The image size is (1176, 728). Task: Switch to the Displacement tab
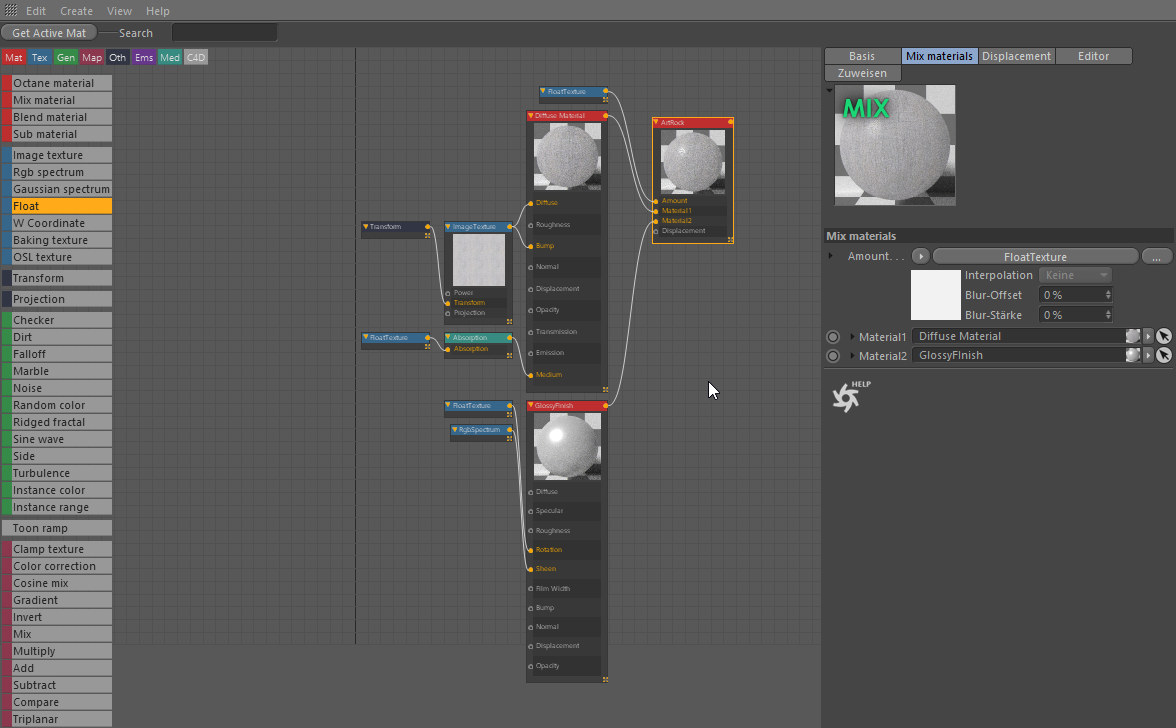click(x=1016, y=56)
